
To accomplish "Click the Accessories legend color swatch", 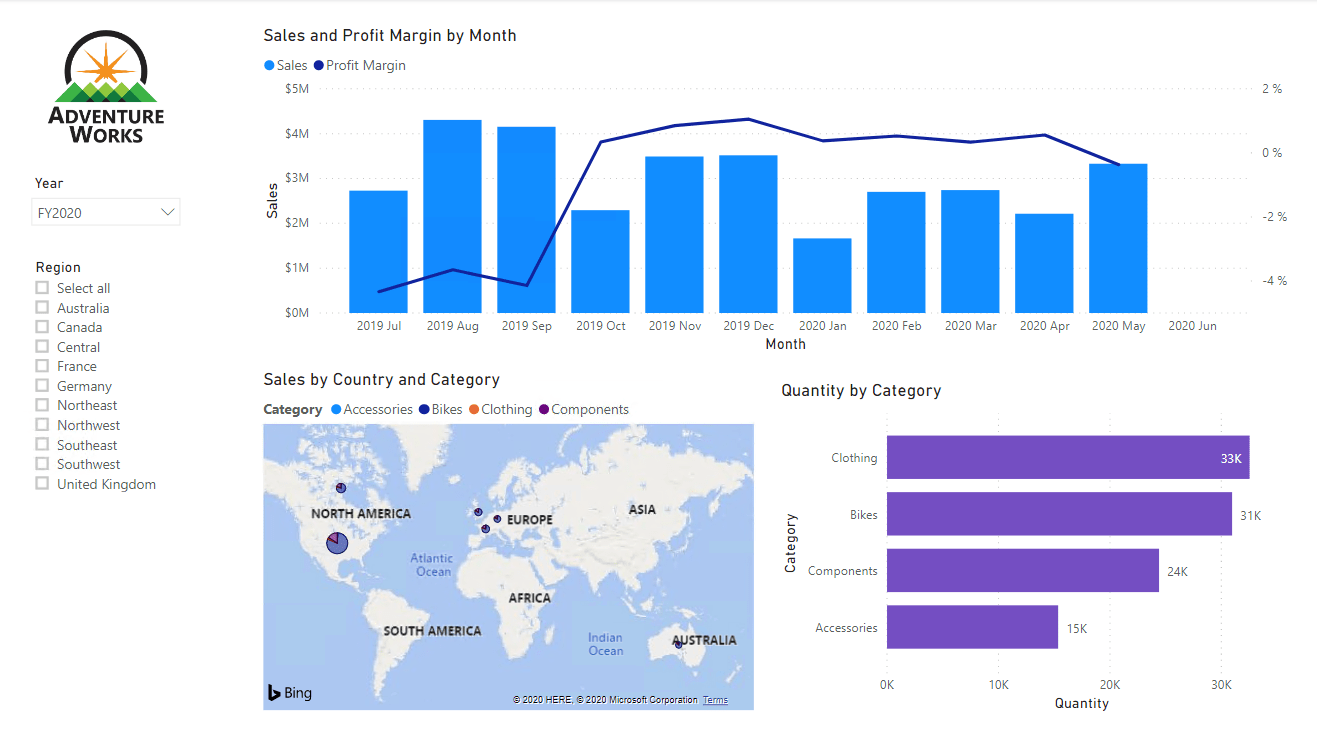I will click(336, 410).
